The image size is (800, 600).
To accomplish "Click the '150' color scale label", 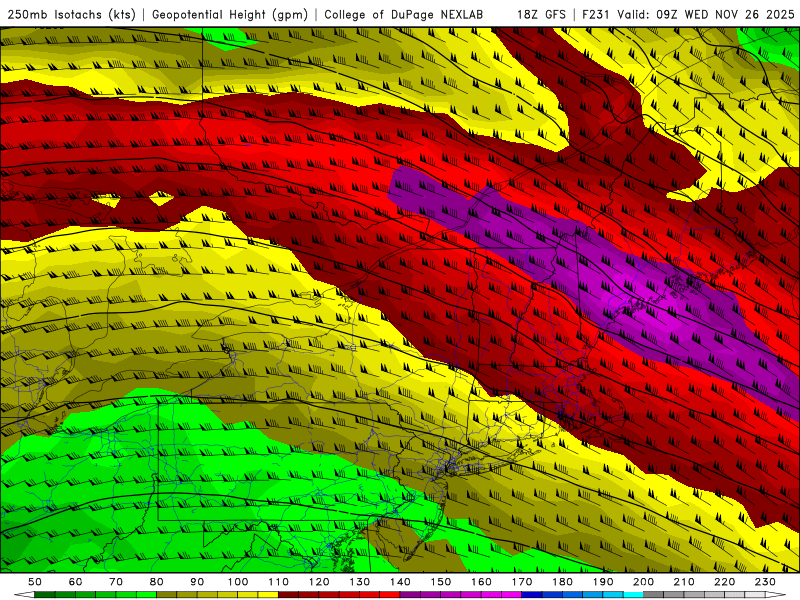I will pyautogui.click(x=441, y=582).
